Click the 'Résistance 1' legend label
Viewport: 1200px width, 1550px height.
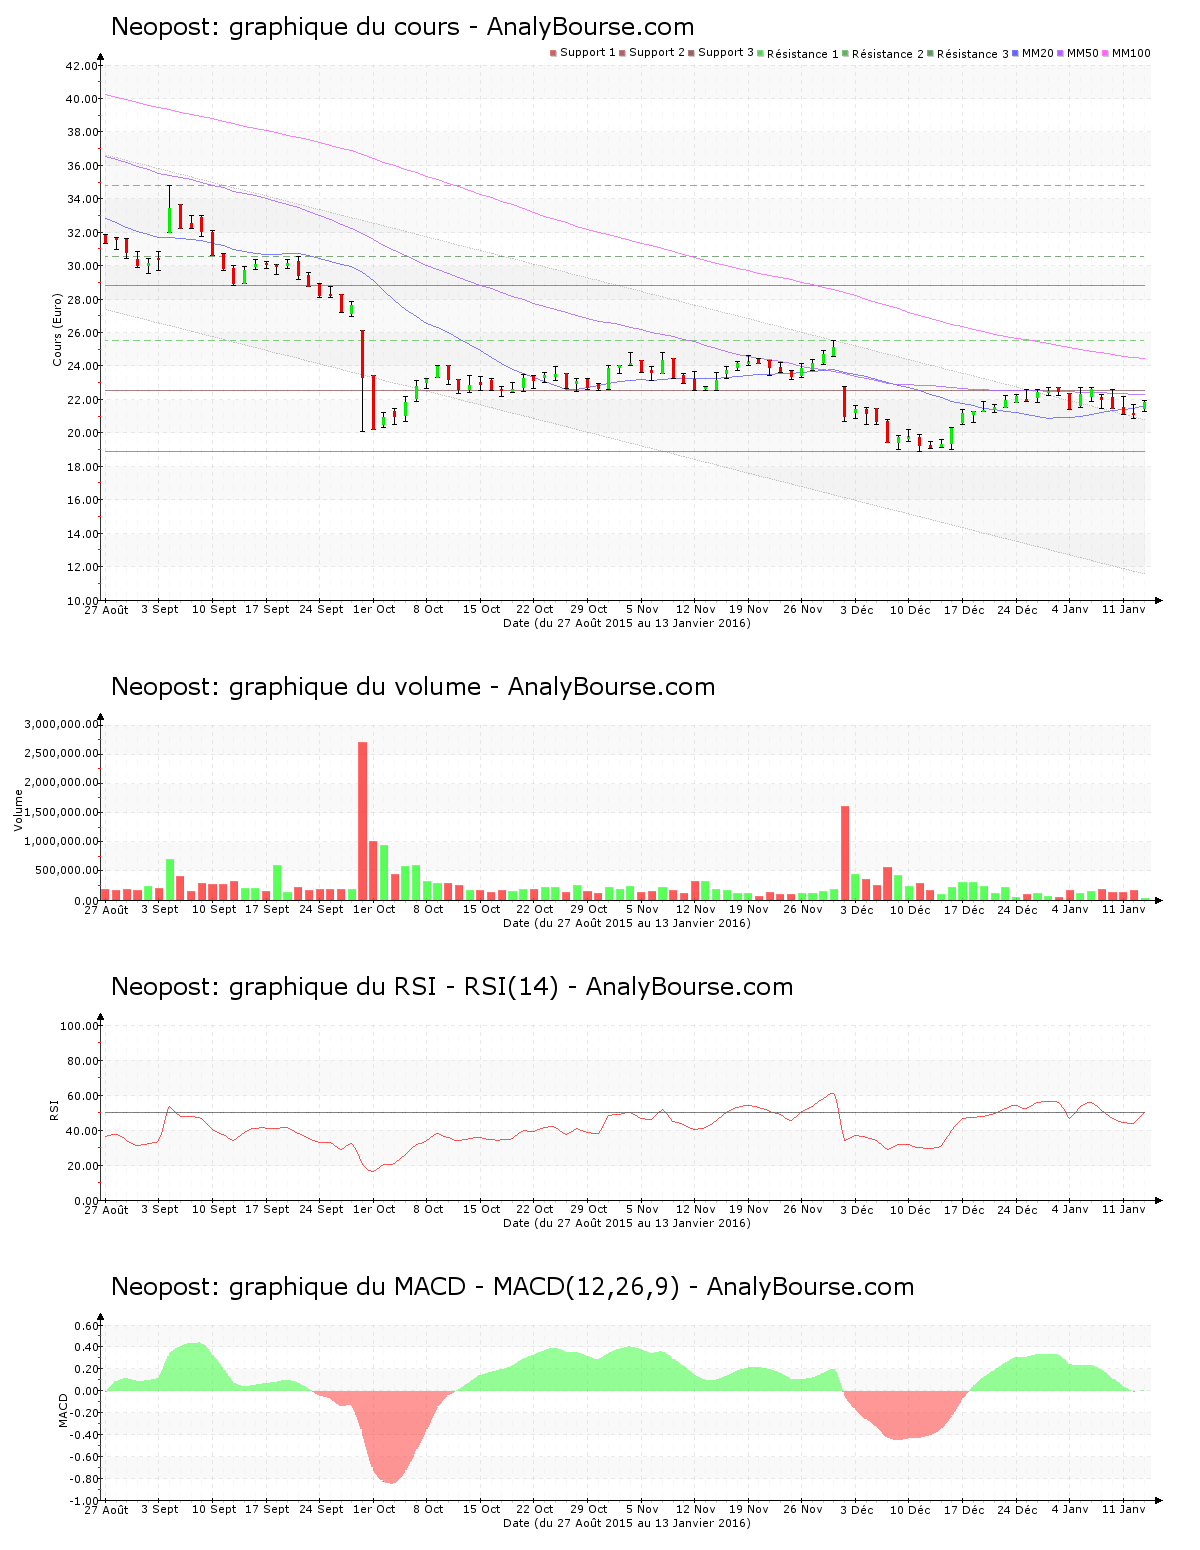tap(803, 54)
